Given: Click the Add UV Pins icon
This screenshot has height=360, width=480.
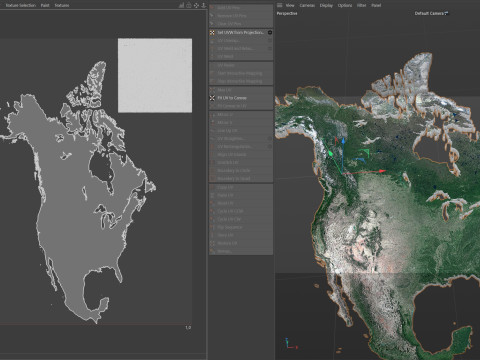Looking at the screenshot, I should [212, 7].
